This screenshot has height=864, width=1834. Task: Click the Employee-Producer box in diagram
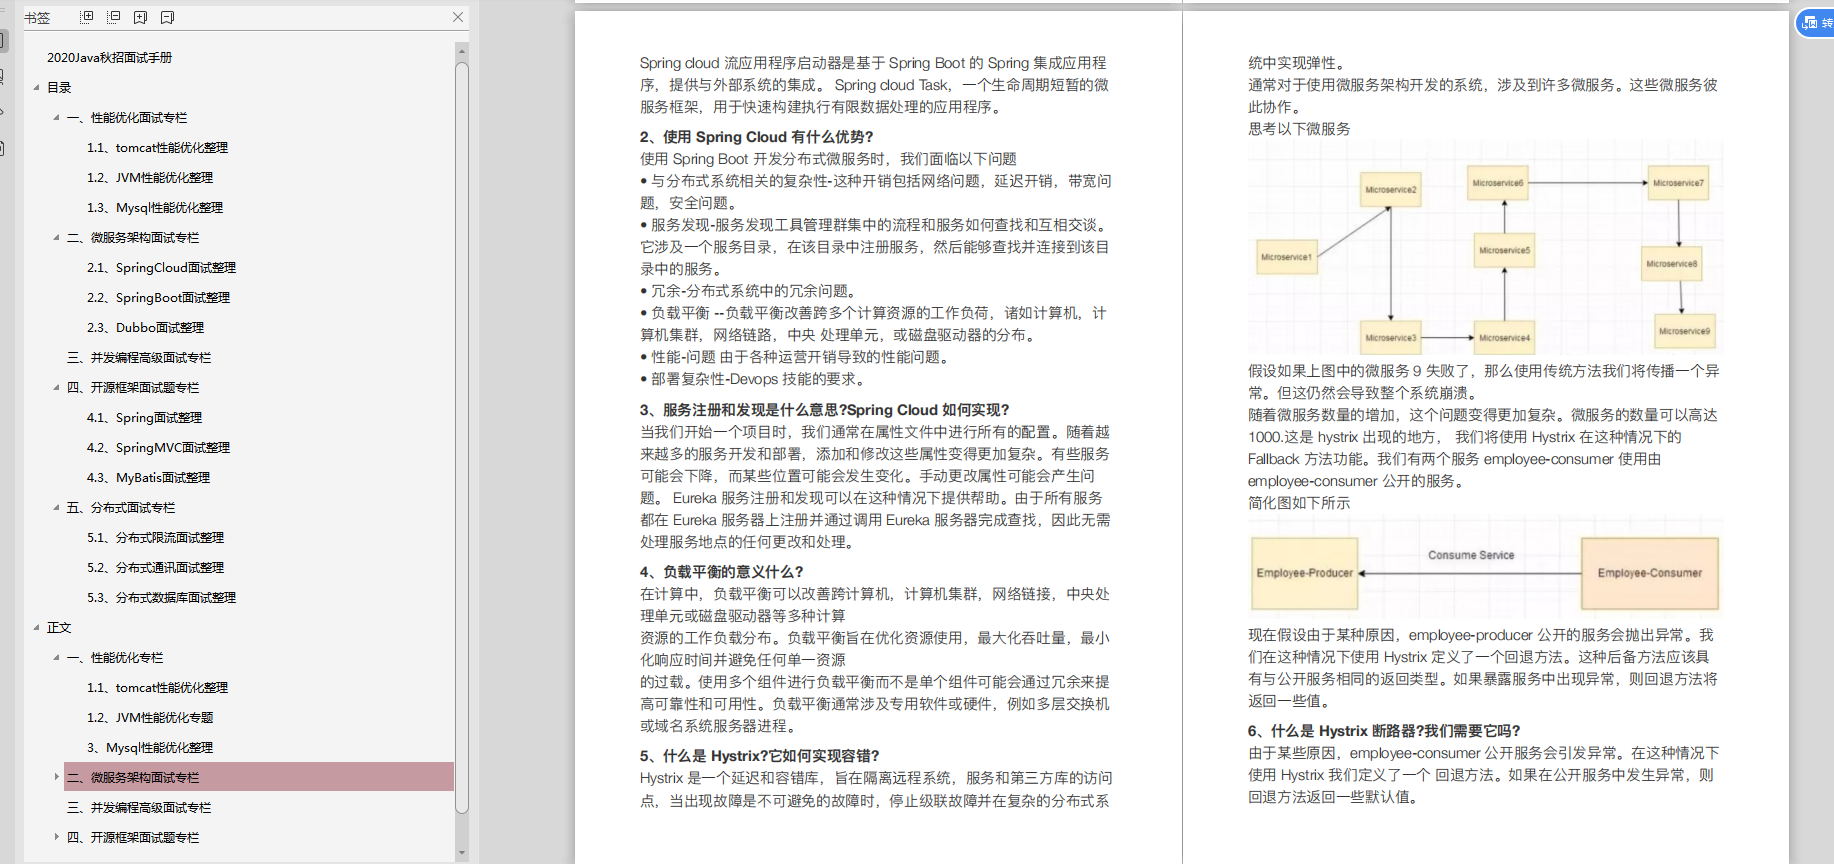click(x=1304, y=573)
